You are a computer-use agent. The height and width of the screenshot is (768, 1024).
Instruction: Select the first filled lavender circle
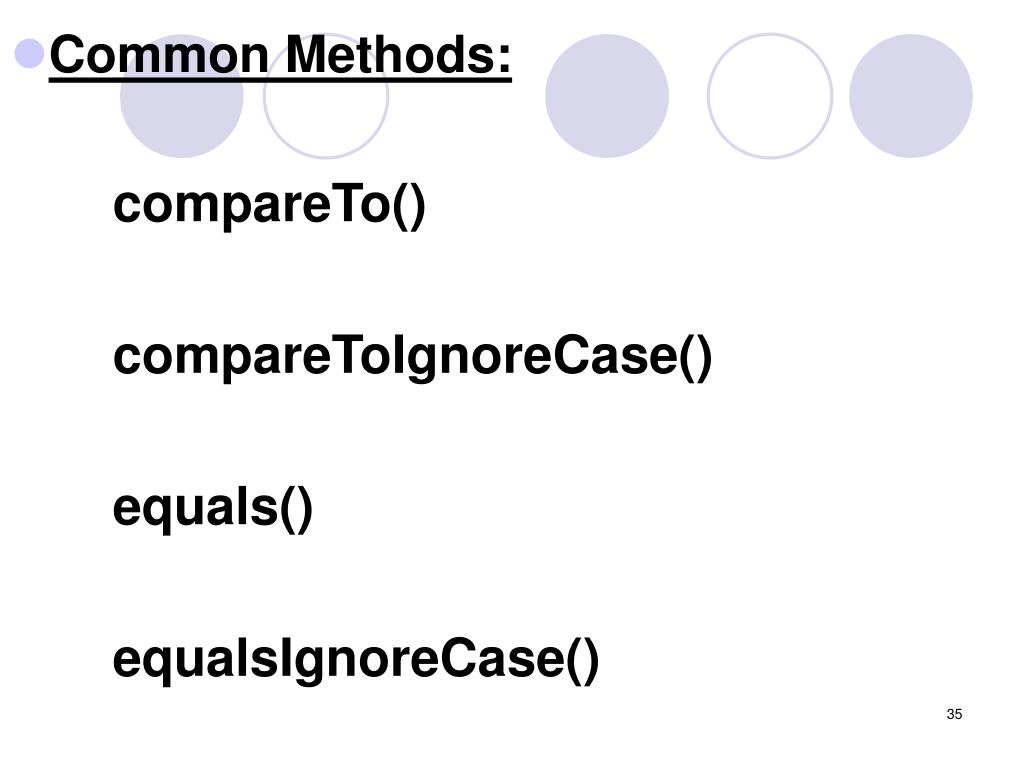pyautogui.click(x=182, y=96)
